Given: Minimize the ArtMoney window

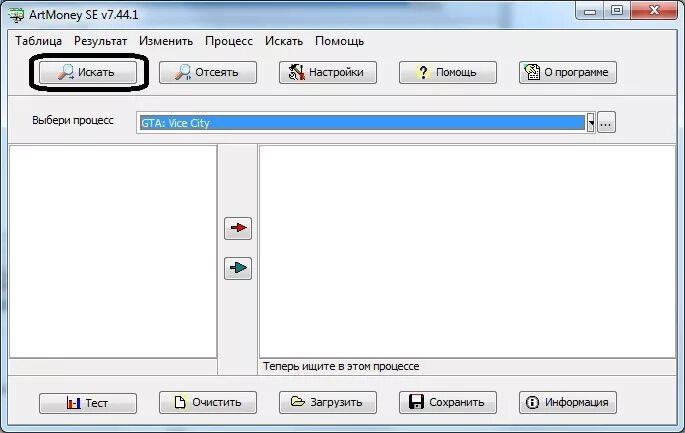Looking at the screenshot, I should (590, 11).
